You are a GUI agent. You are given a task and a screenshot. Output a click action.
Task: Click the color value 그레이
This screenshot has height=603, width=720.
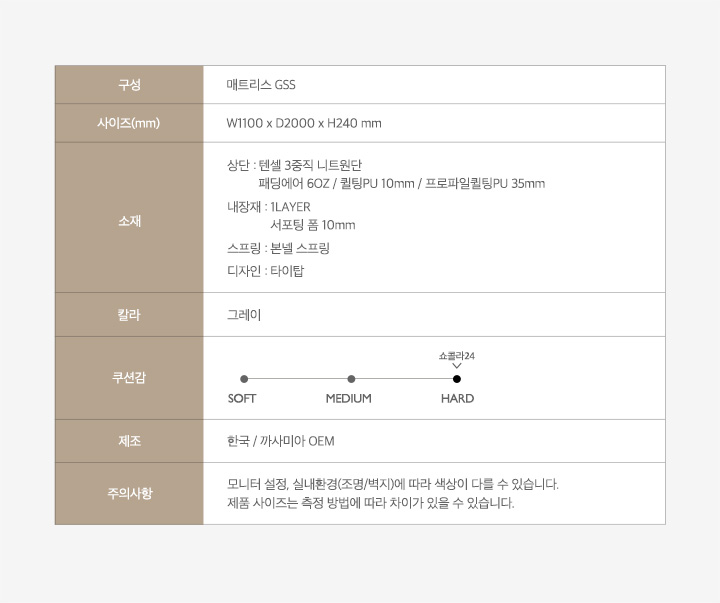pyautogui.click(x=244, y=315)
